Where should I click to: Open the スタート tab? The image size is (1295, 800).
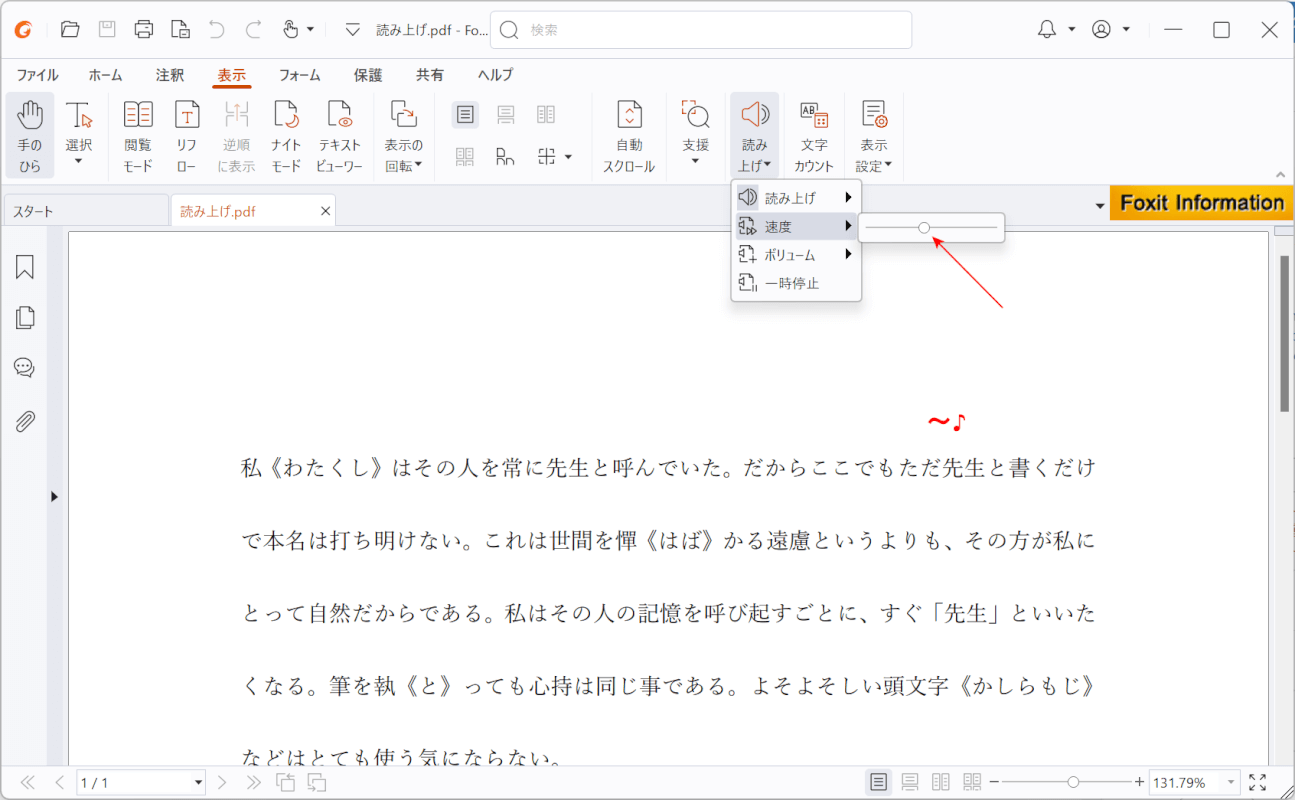point(86,211)
